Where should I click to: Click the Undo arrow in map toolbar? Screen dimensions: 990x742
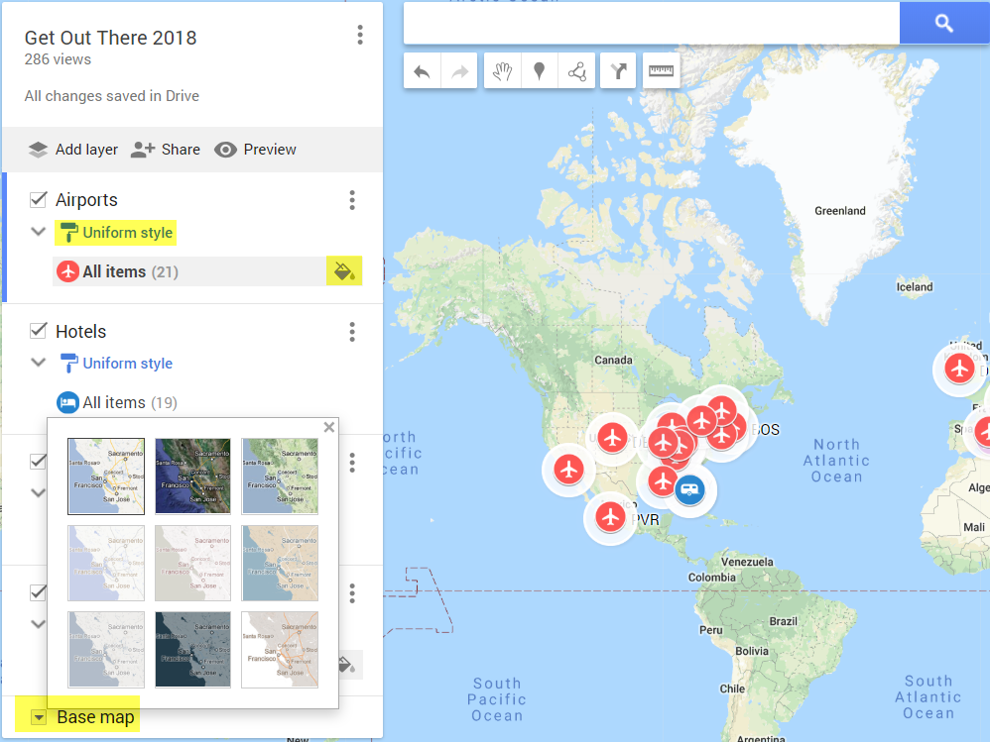(x=422, y=71)
